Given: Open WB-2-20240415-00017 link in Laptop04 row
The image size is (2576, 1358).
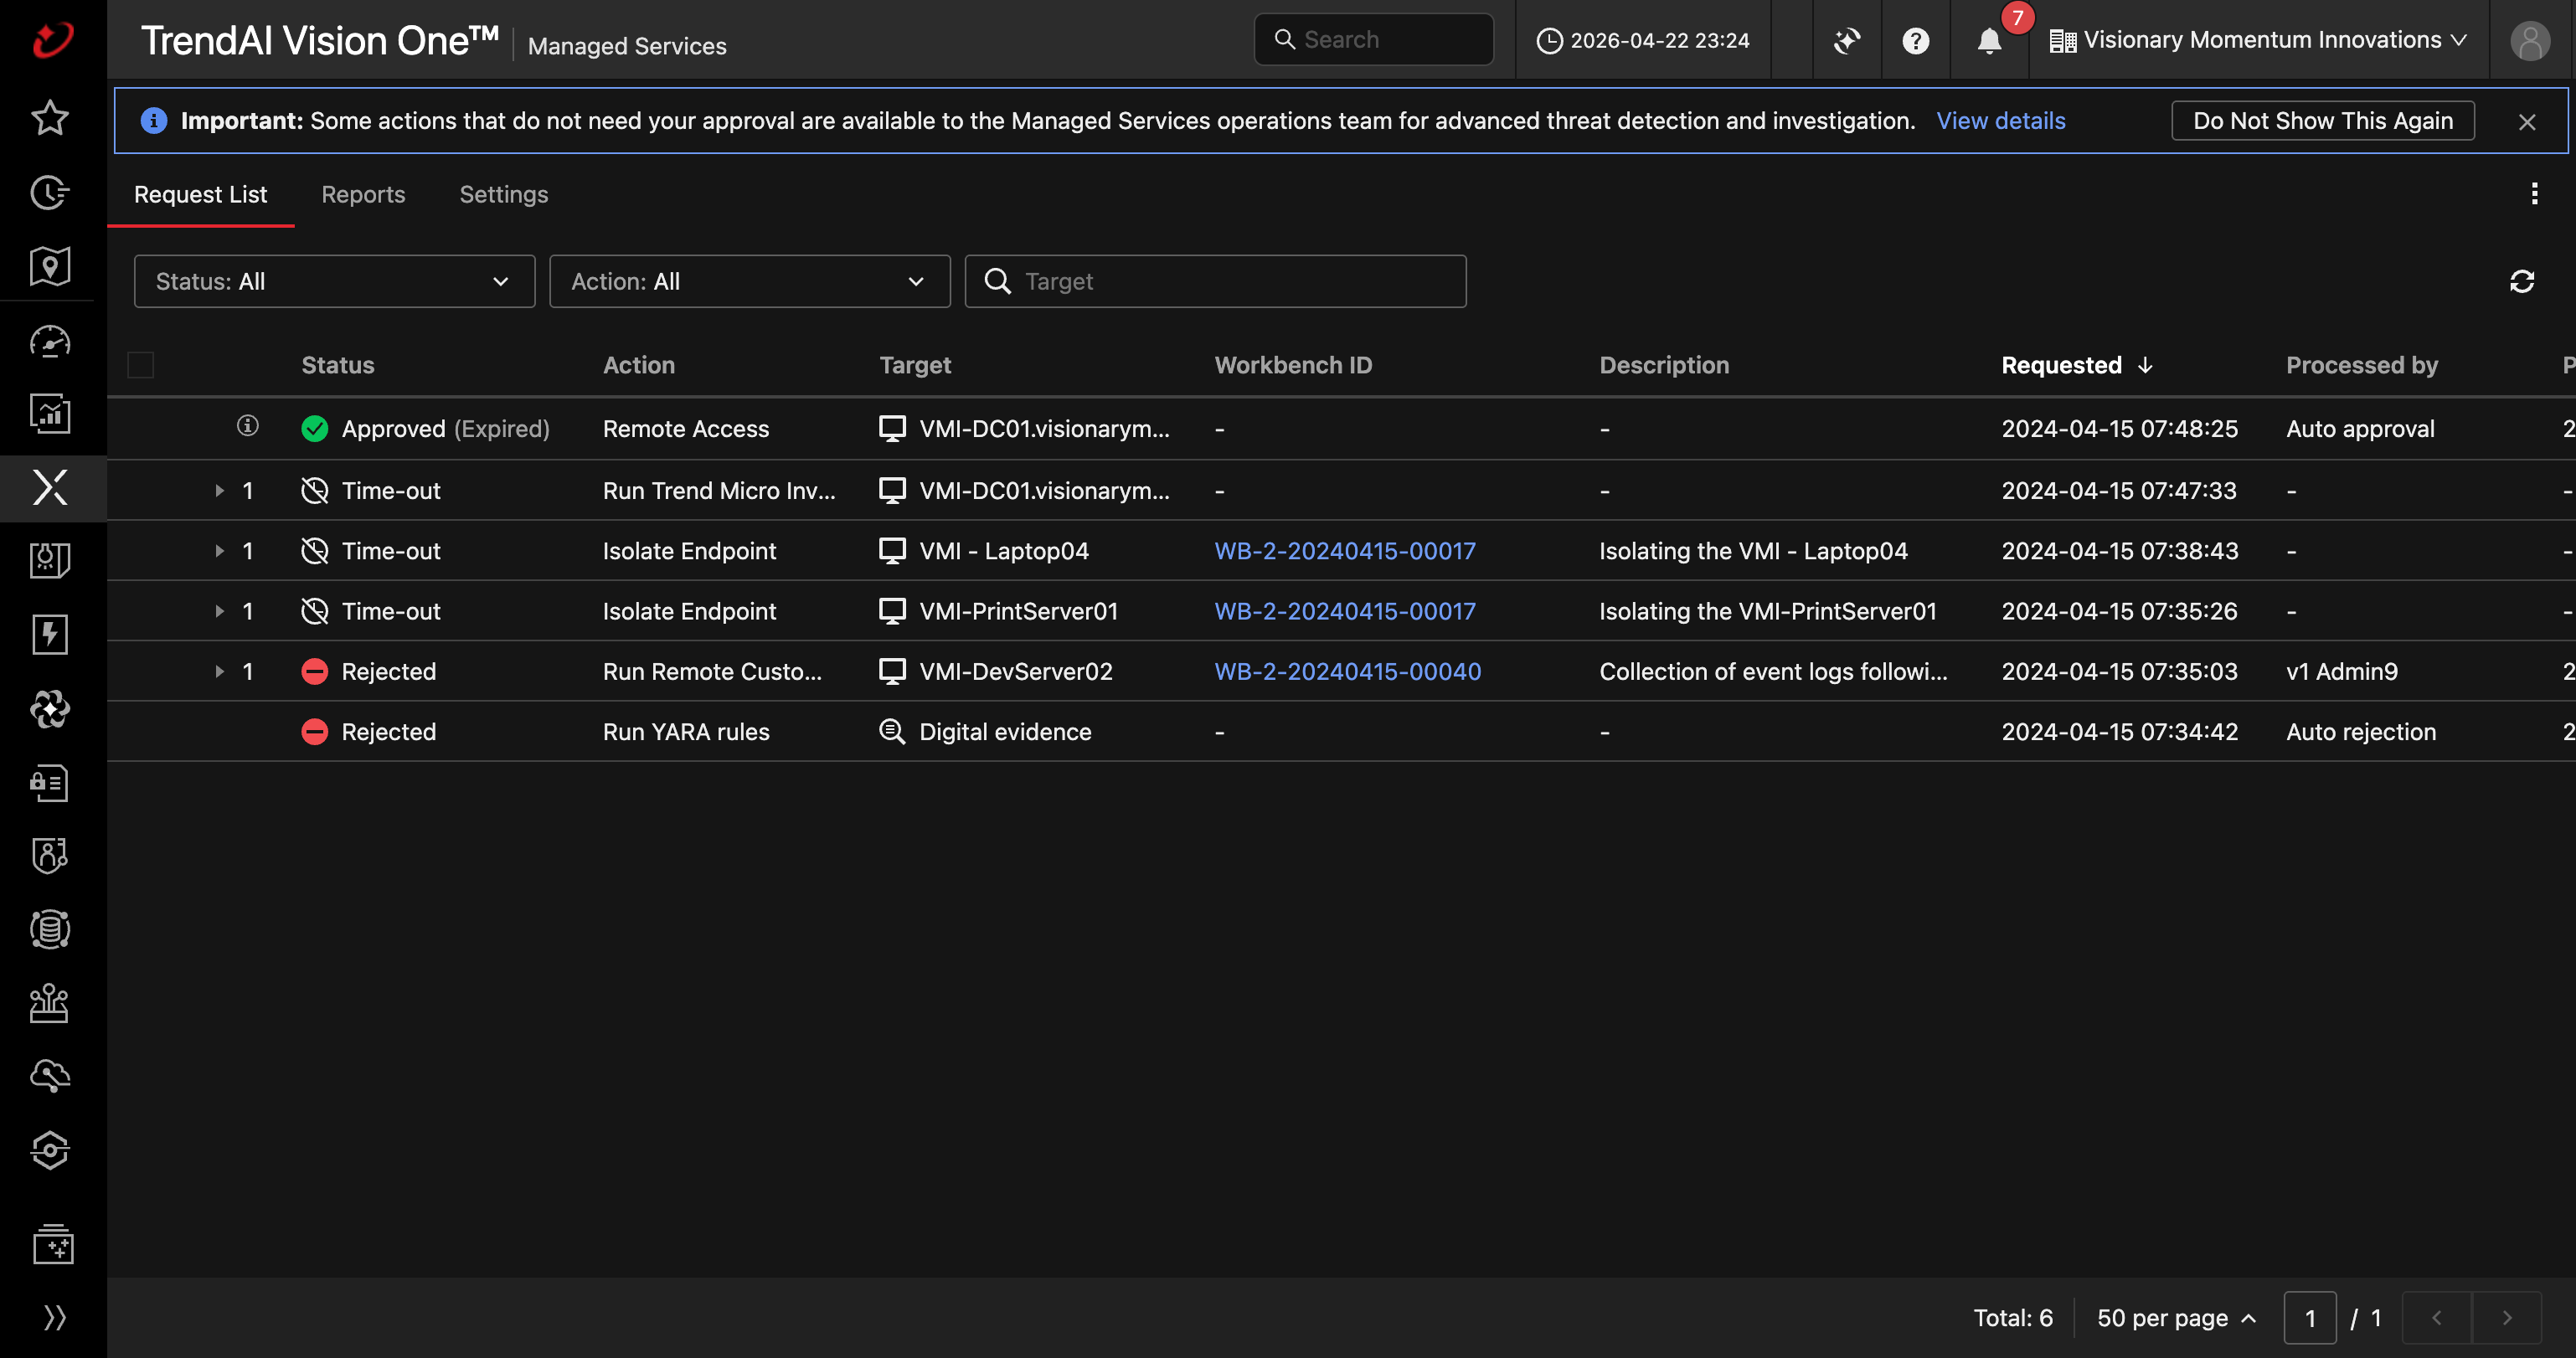Looking at the screenshot, I should [x=1345, y=550].
